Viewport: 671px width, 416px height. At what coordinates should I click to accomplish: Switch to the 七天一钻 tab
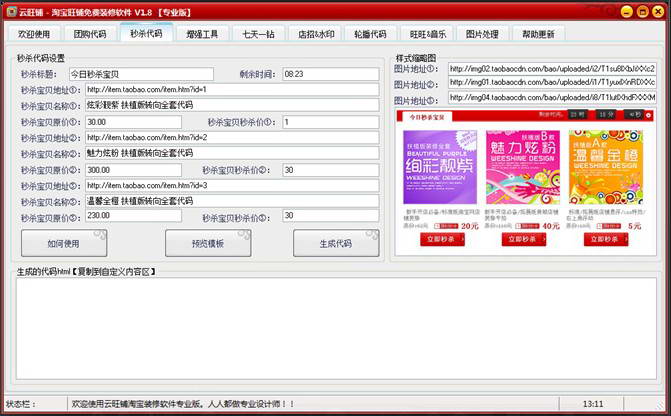point(258,34)
